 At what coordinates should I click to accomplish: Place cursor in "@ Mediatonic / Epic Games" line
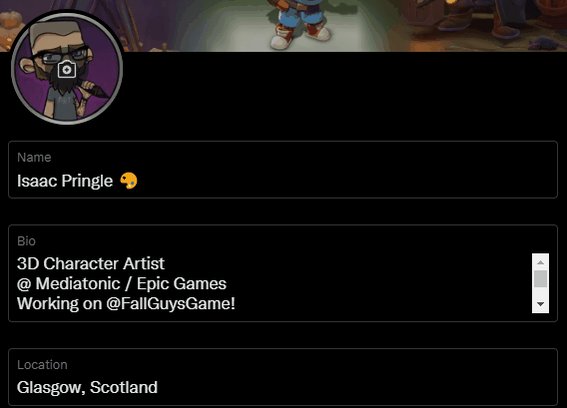tap(122, 284)
